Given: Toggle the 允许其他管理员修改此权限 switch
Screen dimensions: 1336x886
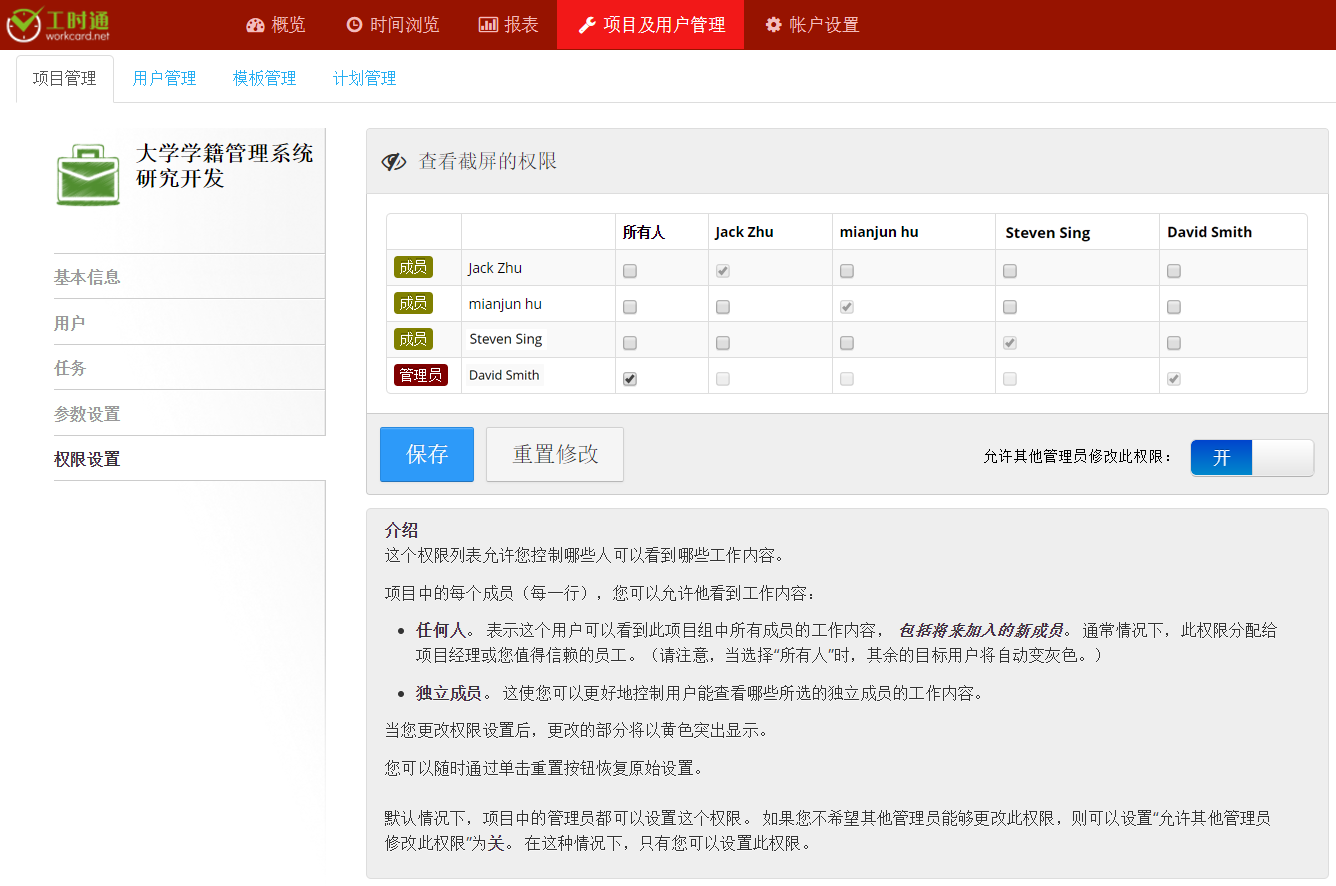Looking at the screenshot, I should pyautogui.click(x=1251, y=458).
